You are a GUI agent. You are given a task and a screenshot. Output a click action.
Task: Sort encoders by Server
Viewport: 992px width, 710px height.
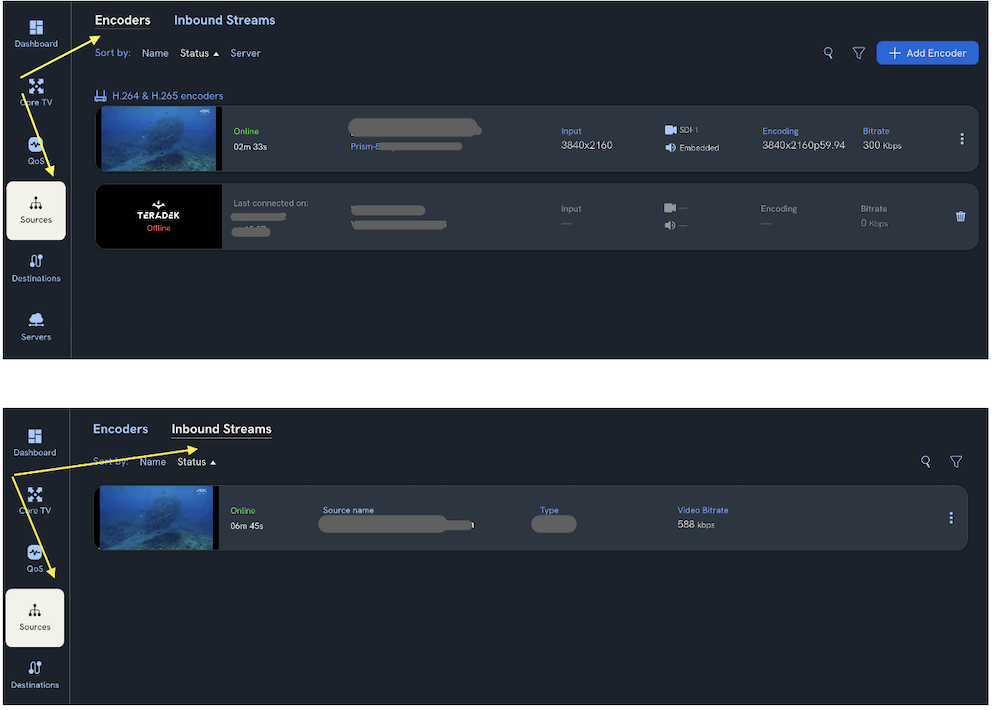(x=245, y=53)
